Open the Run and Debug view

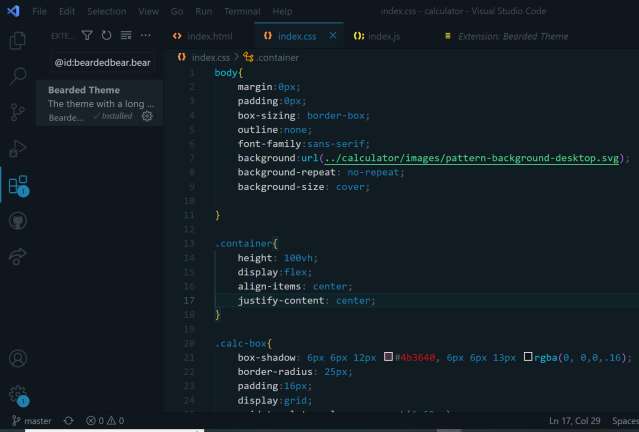click(18, 148)
